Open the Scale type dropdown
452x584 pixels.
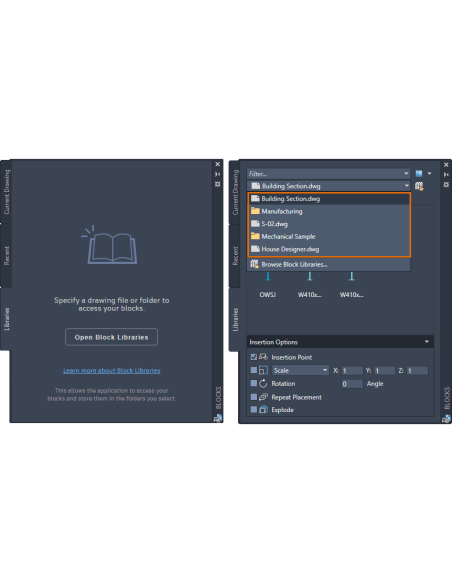coord(300,370)
